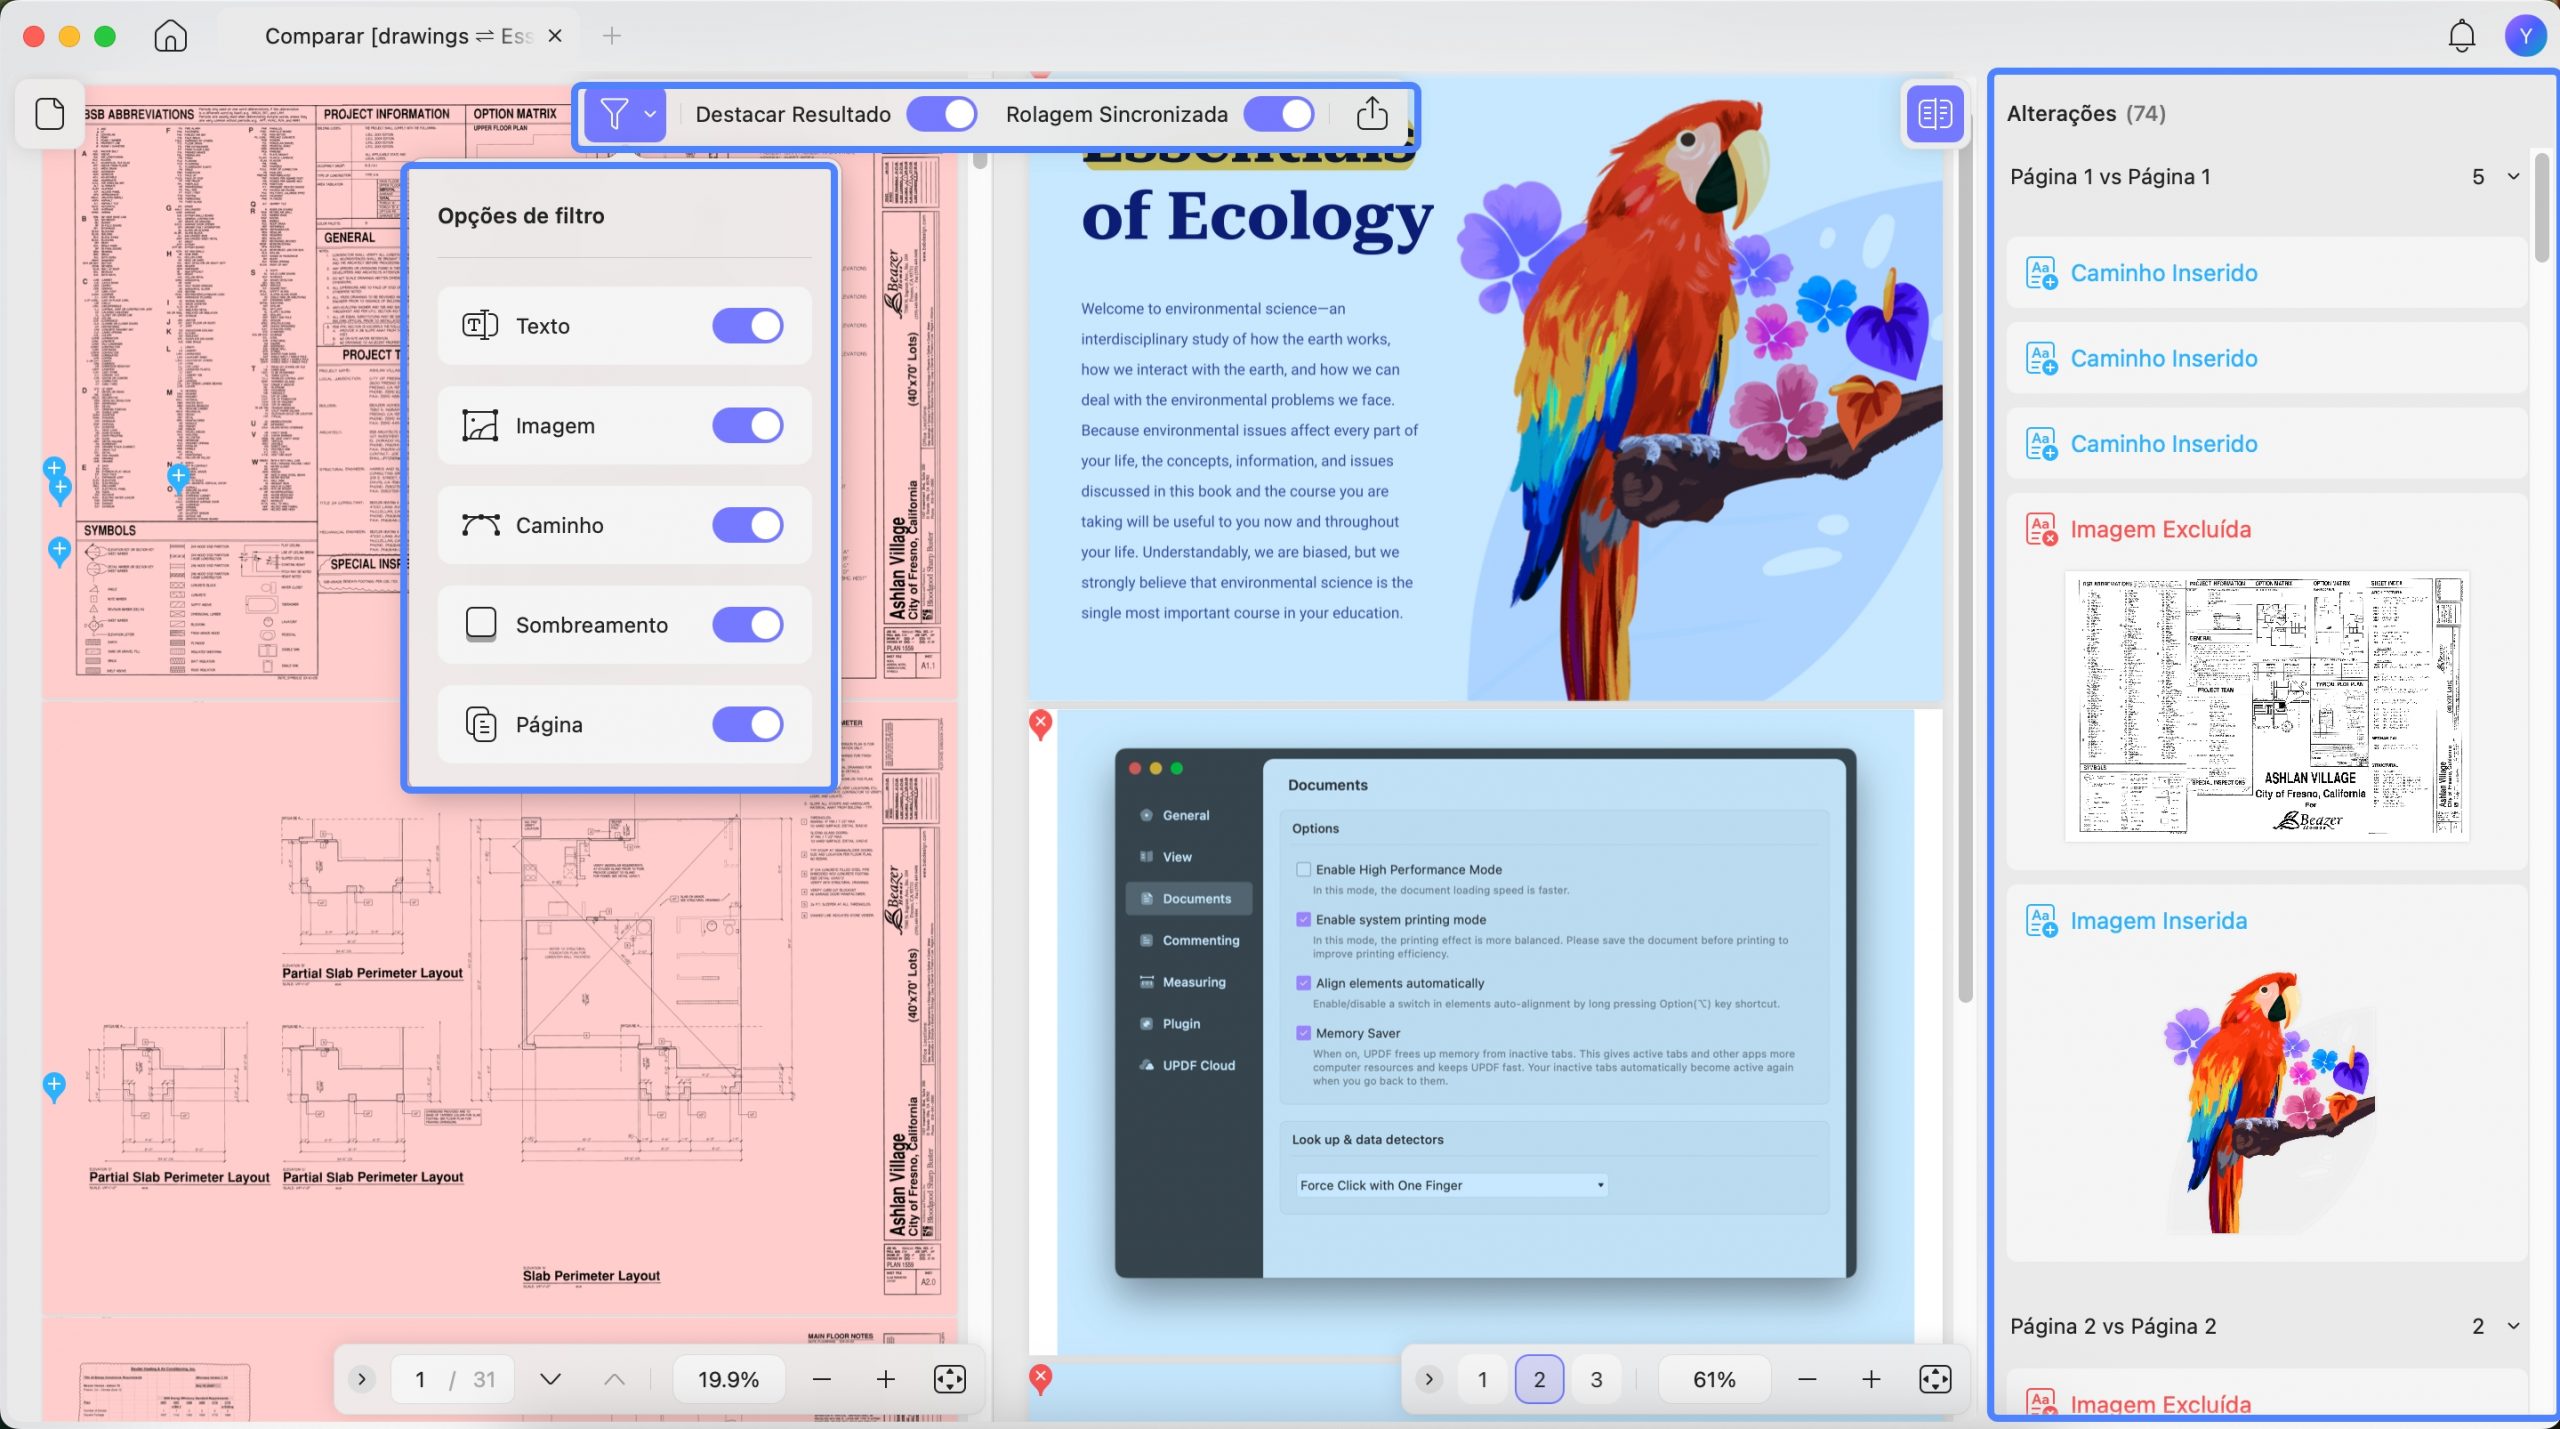This screenshot has height=1429, width=2560.
Task: Open the home screen icon
Action: pyautogui.click(x=170, y=36)
